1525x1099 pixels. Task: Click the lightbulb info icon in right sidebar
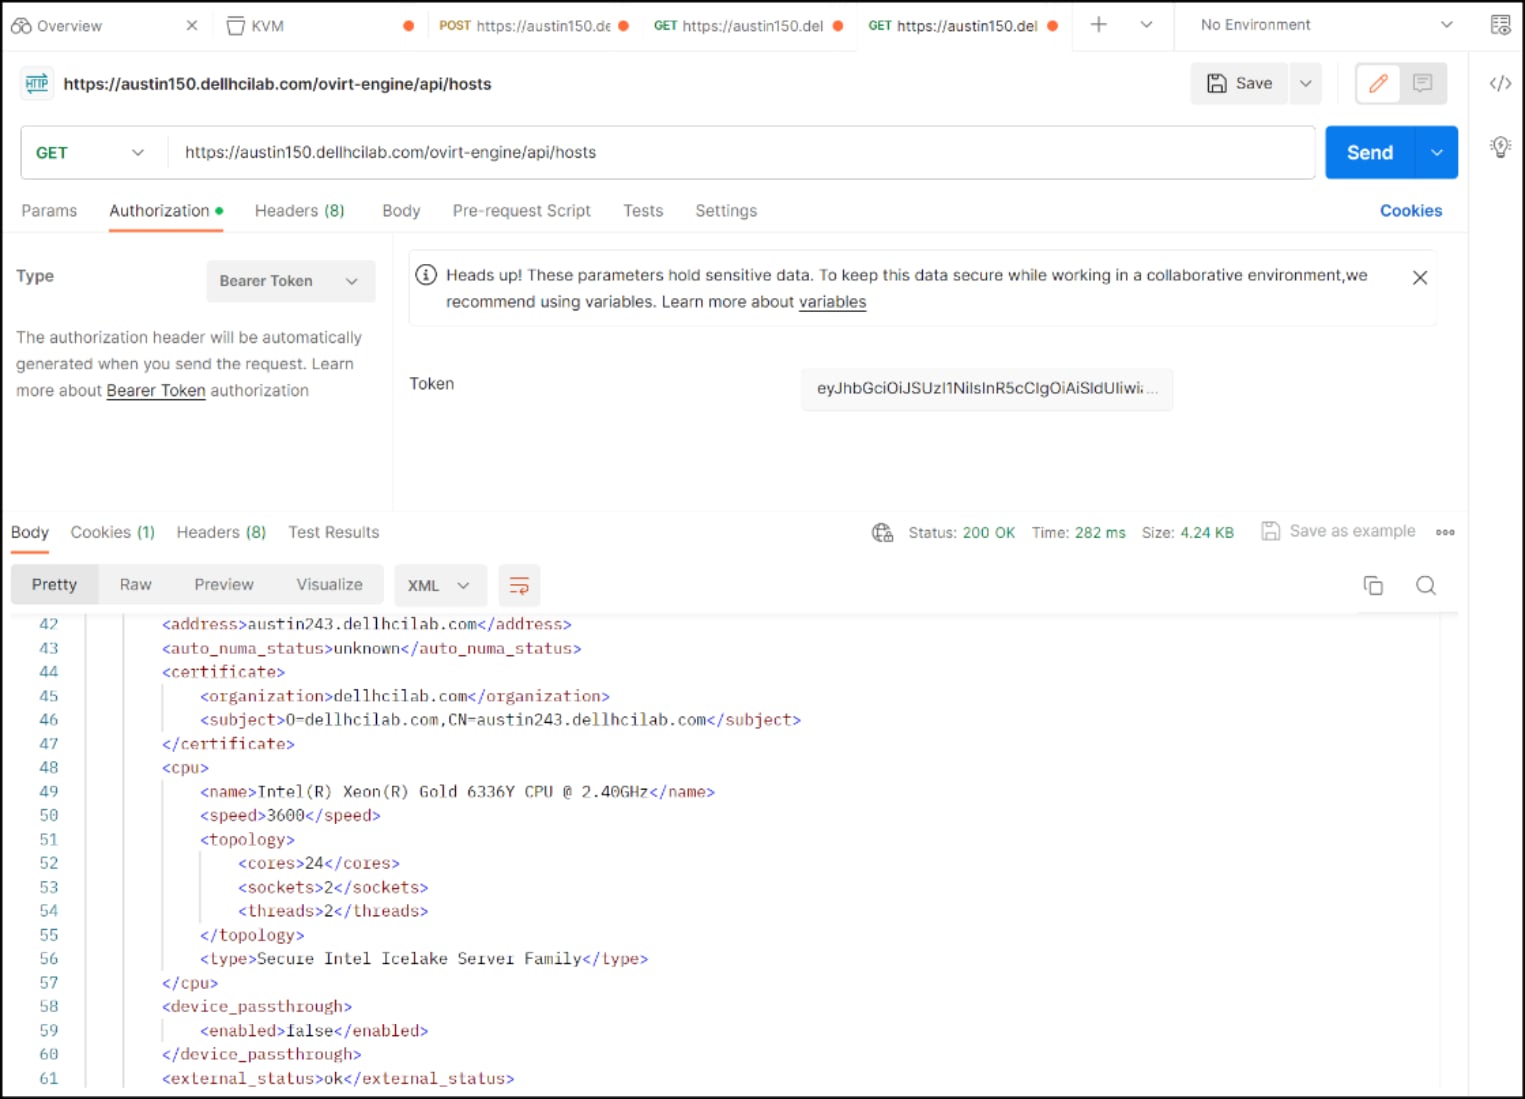1499,147
